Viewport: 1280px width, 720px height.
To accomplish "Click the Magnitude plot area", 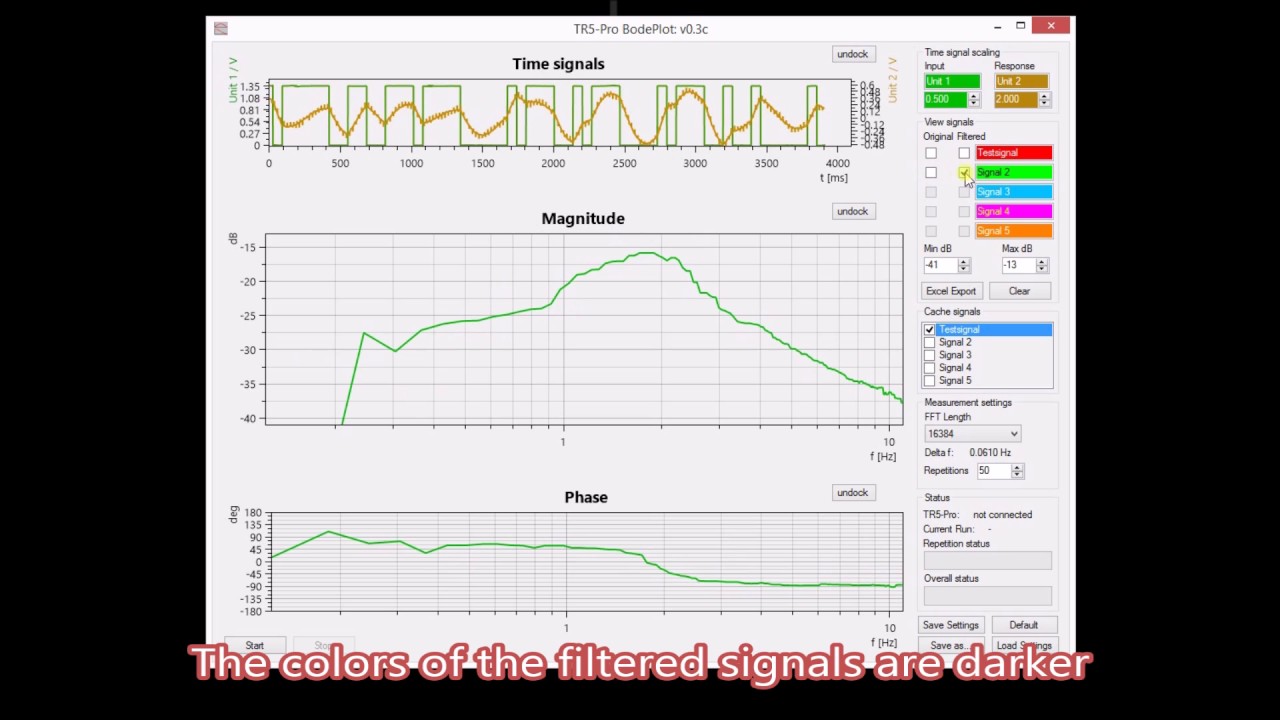I will 584,329.
